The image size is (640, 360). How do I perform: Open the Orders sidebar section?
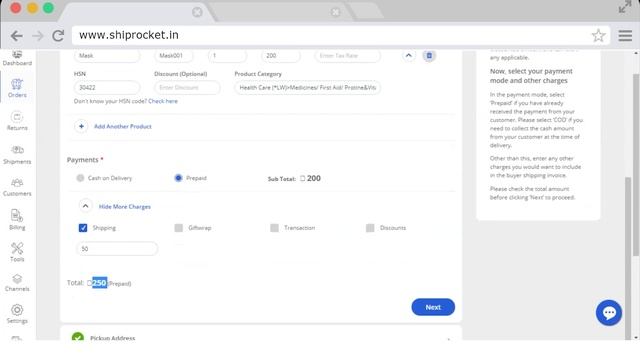[17, 88]
